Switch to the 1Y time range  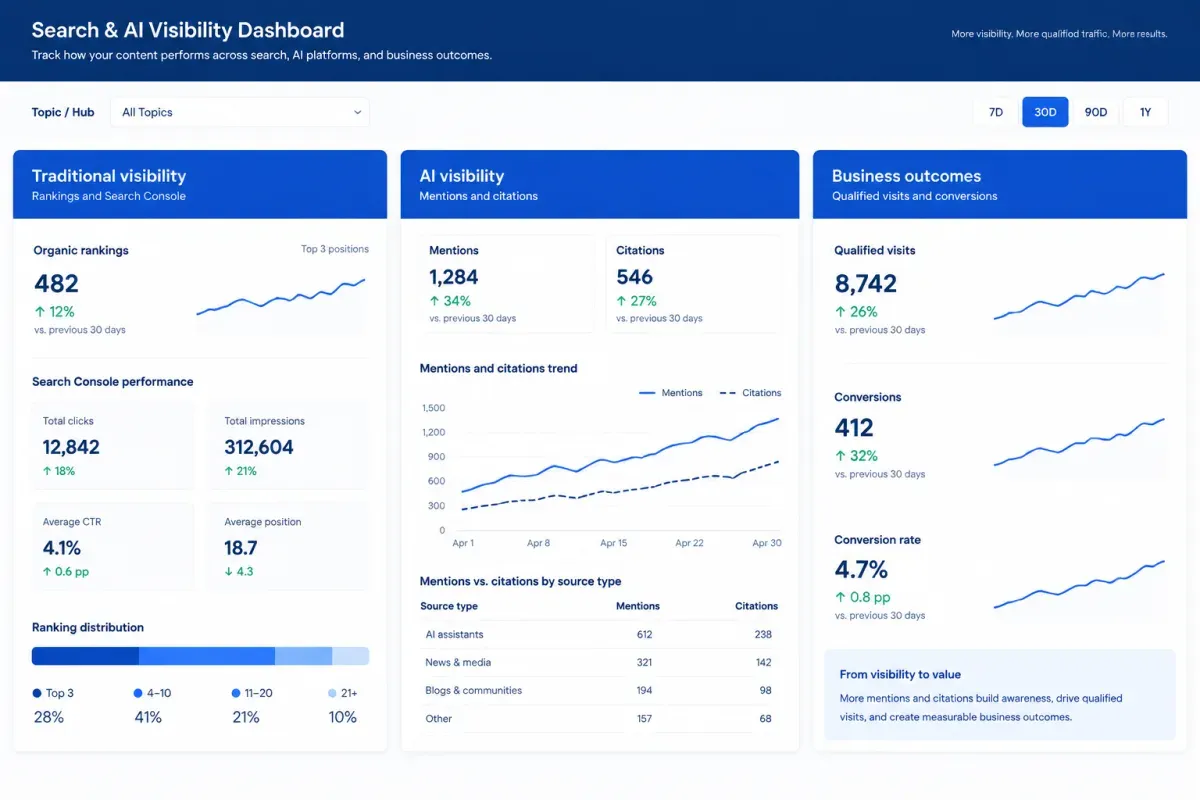[x=1146, y=112]
